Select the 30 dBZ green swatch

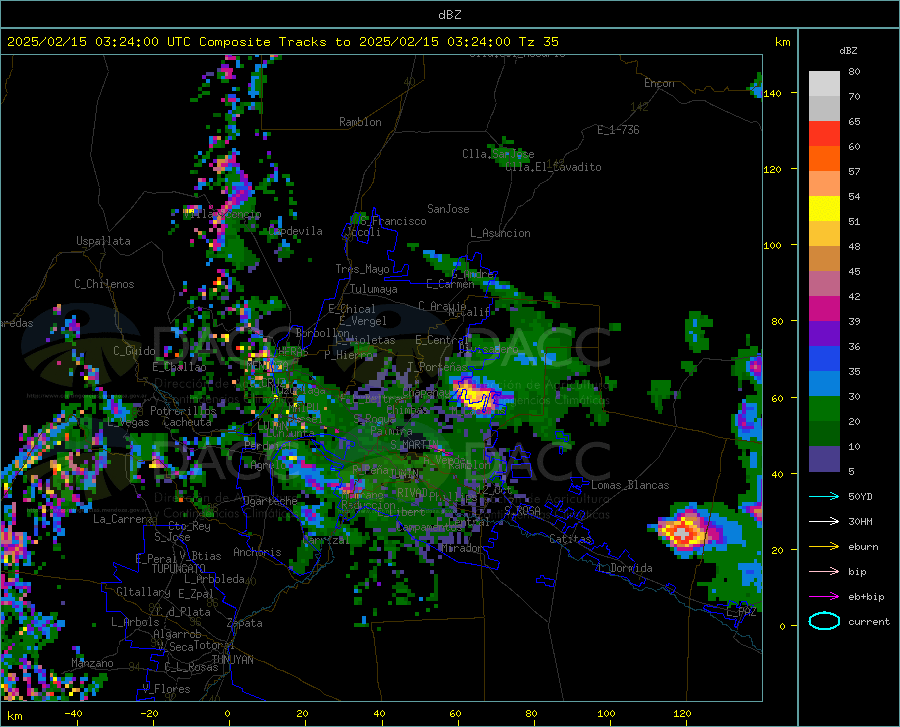[824, 409]
